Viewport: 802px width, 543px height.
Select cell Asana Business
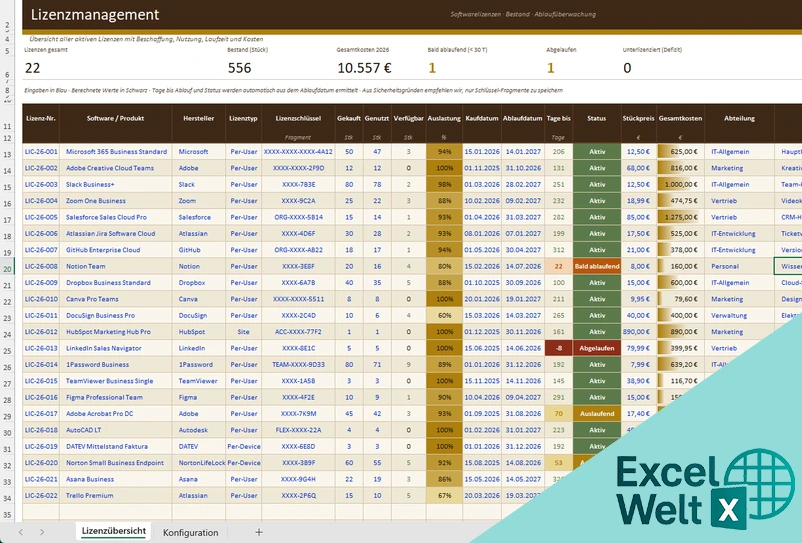point(116,479)
